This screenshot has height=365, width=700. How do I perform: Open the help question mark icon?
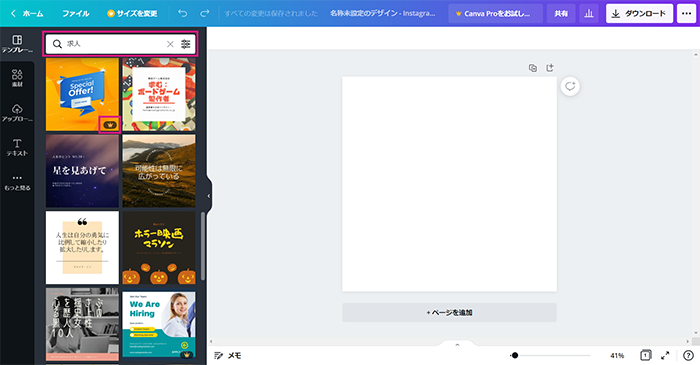pos(688,356)
